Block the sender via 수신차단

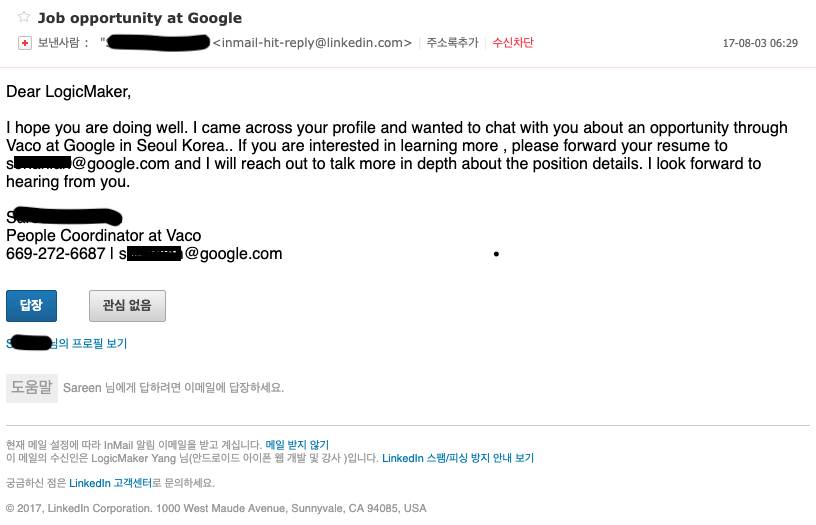click(x=513, y=43)
